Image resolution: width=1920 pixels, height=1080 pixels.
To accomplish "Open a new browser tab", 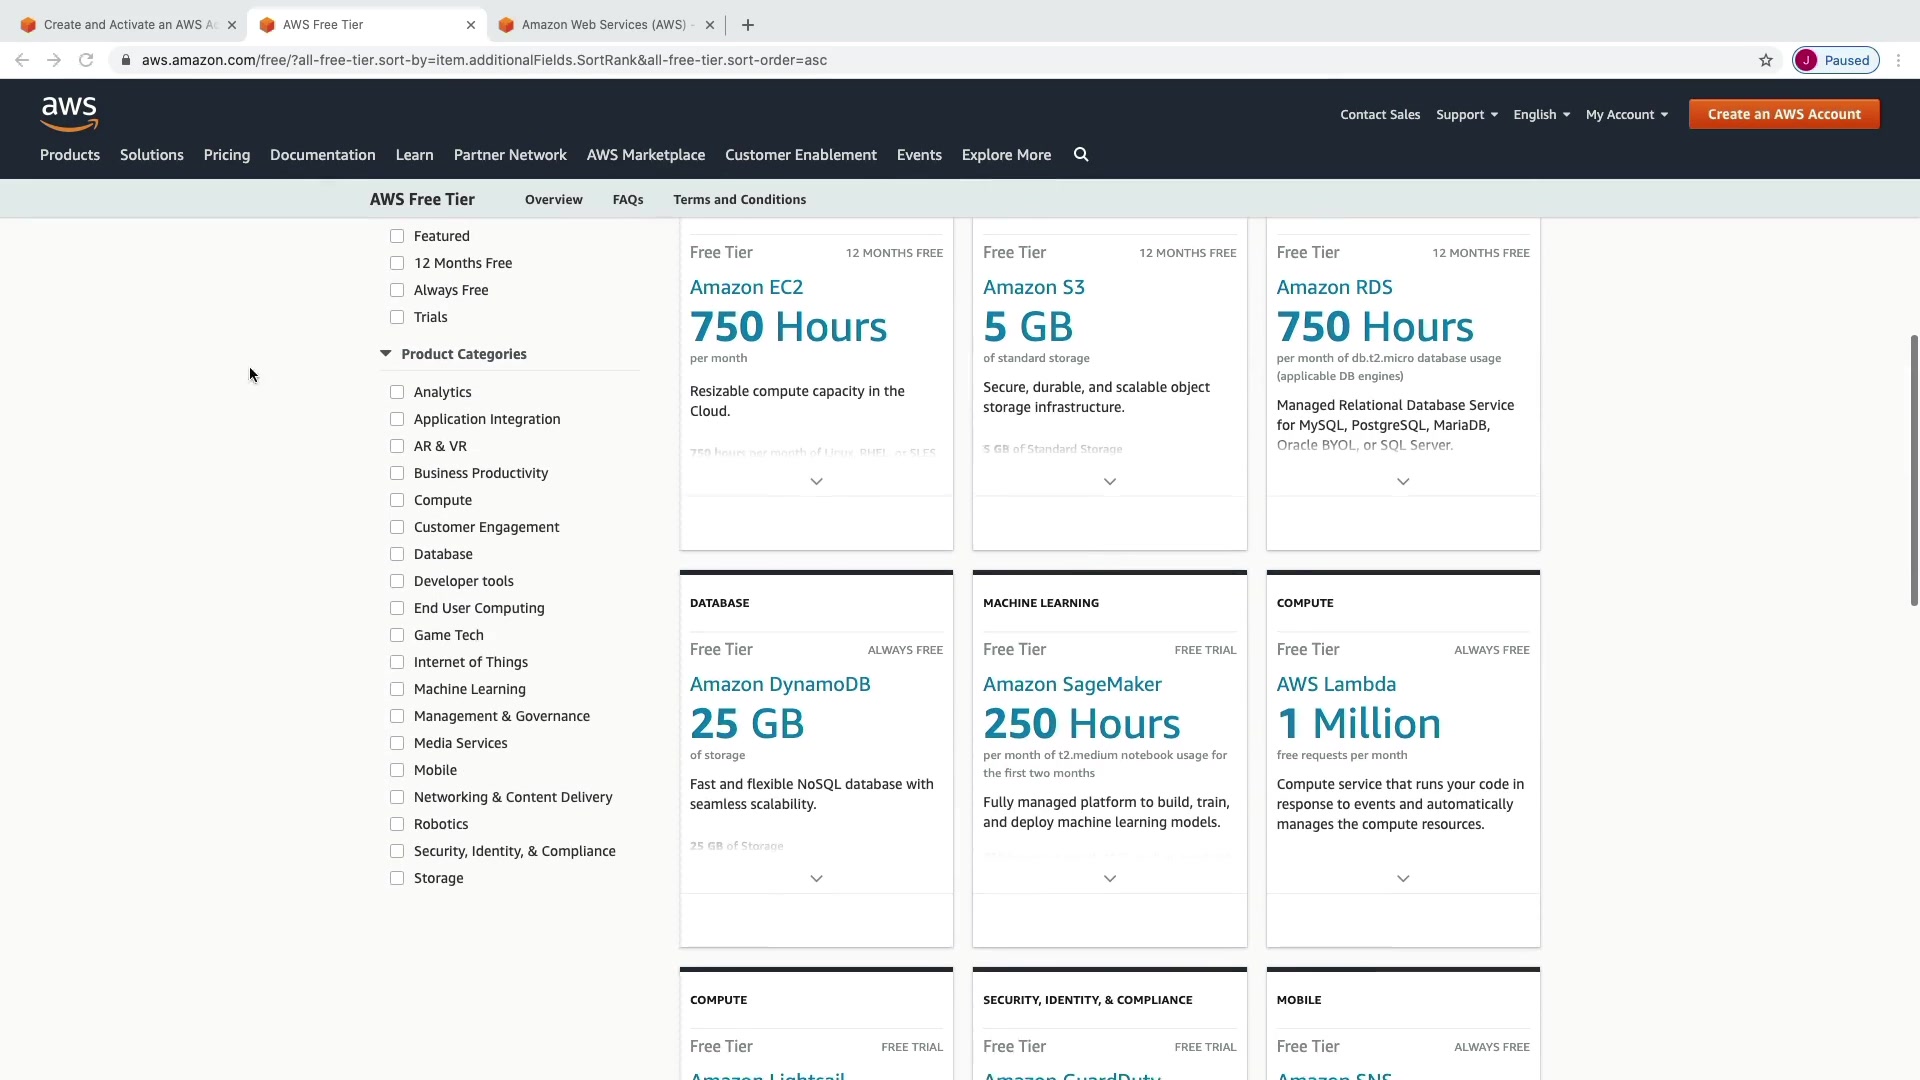I will click(748, 25).
